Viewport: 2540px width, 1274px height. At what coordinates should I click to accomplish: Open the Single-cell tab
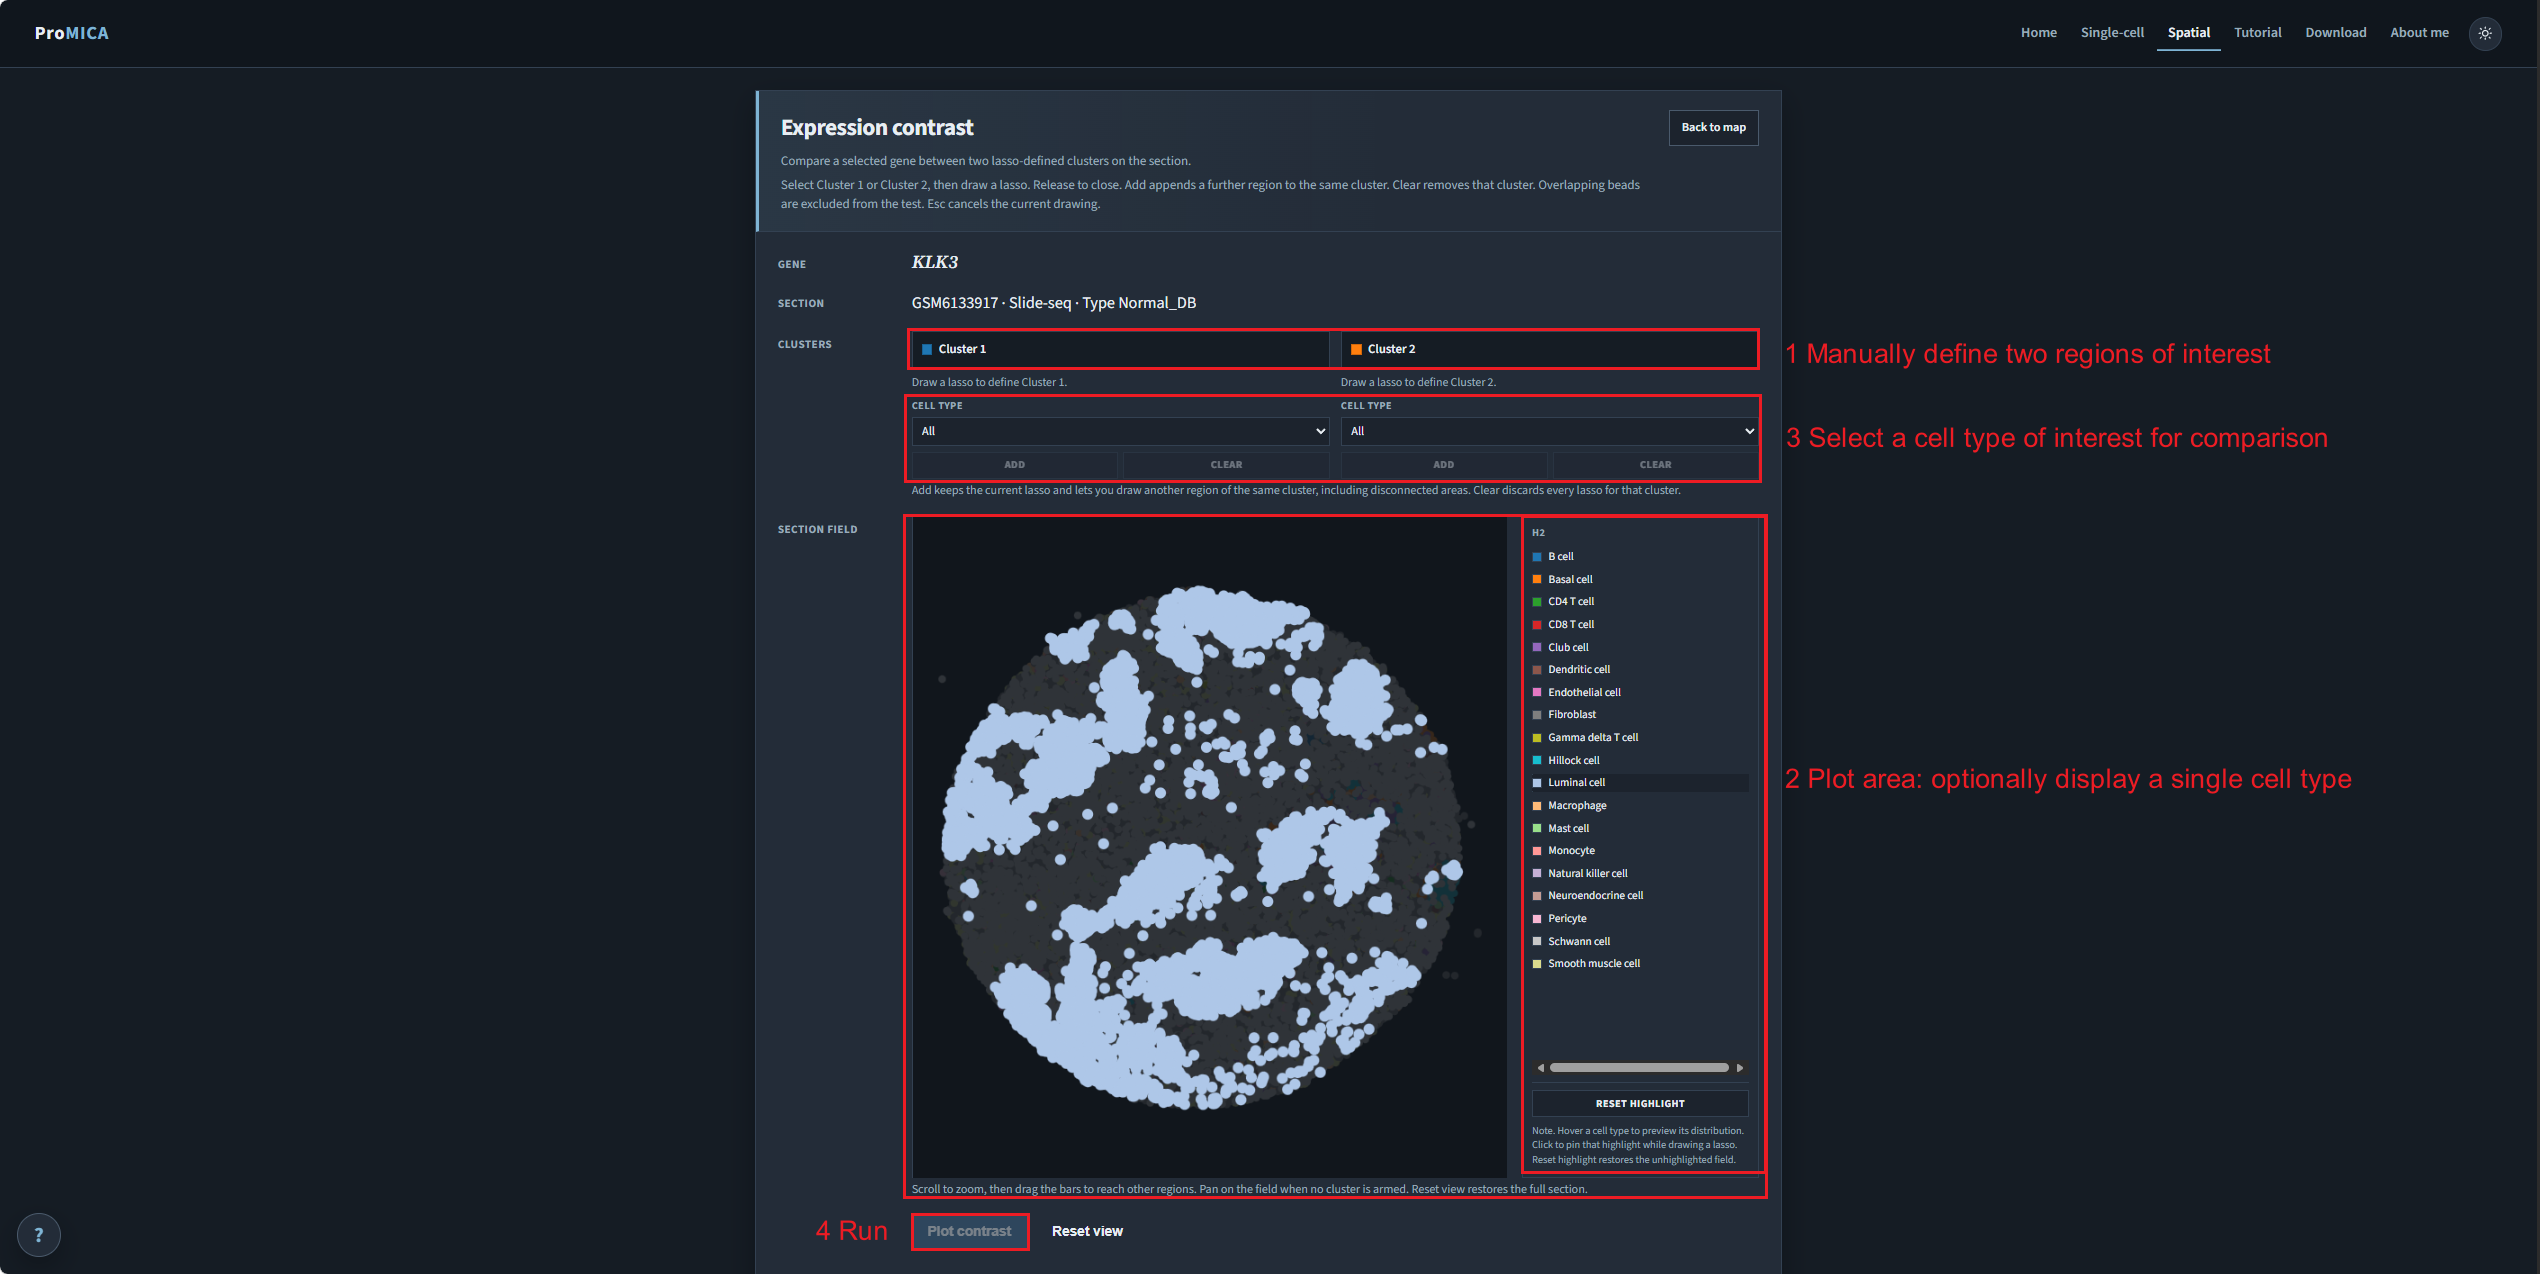click(x=2112, y=33)
